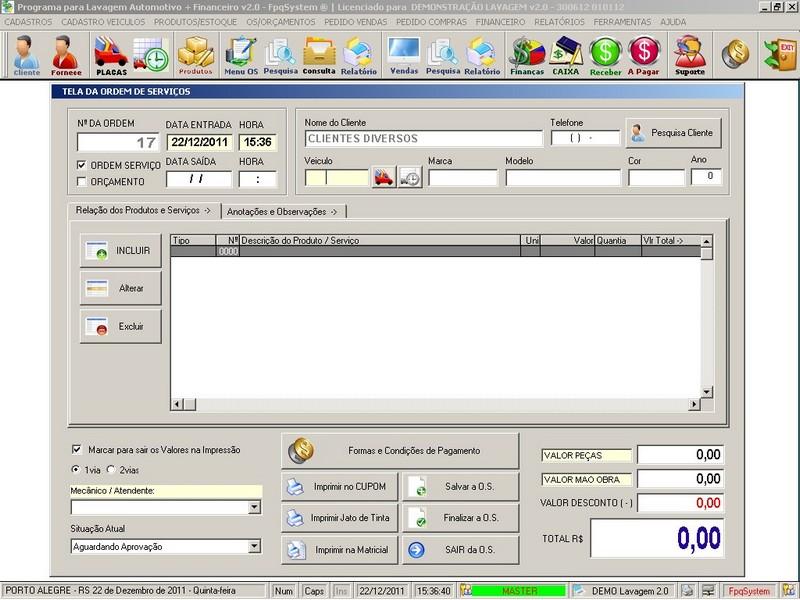
Task: Click the Pesquisa Cliente button
Action: click(x=673, y=133)
